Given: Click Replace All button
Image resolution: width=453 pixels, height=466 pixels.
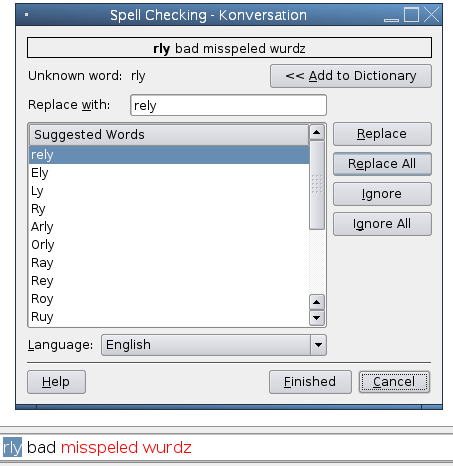Looking at the screenshot, I should coord(382,164).
